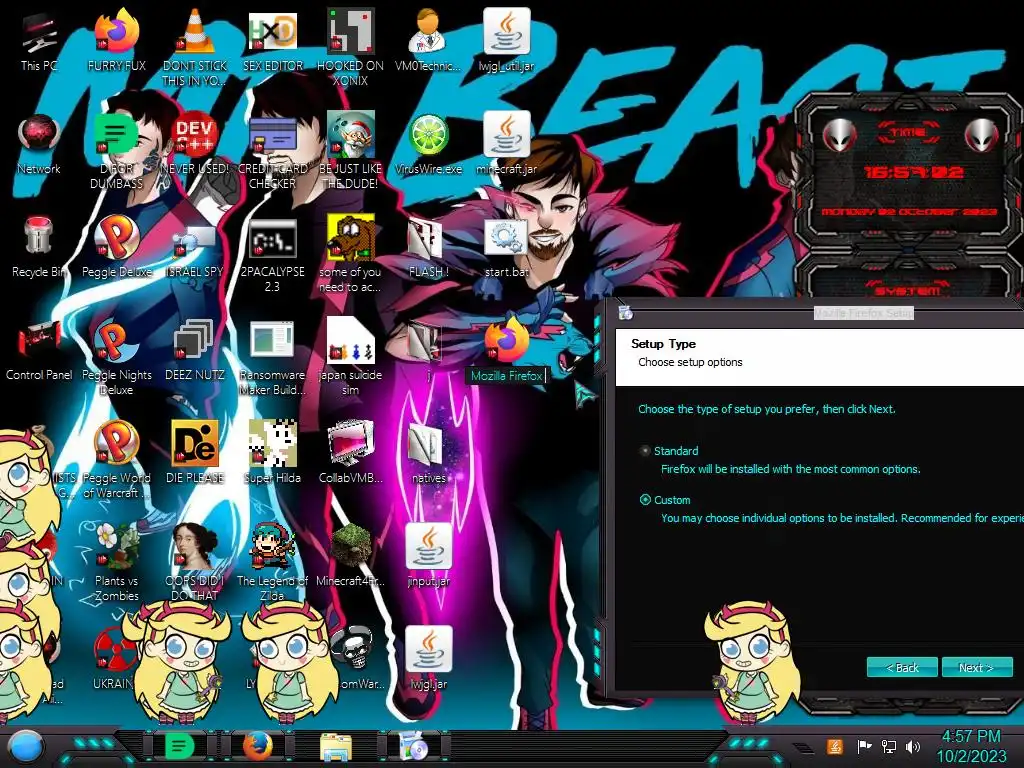Select the minecraft.jar file icon
Viewport: 1024px width, 768px height.
click(x=506, y=135)
